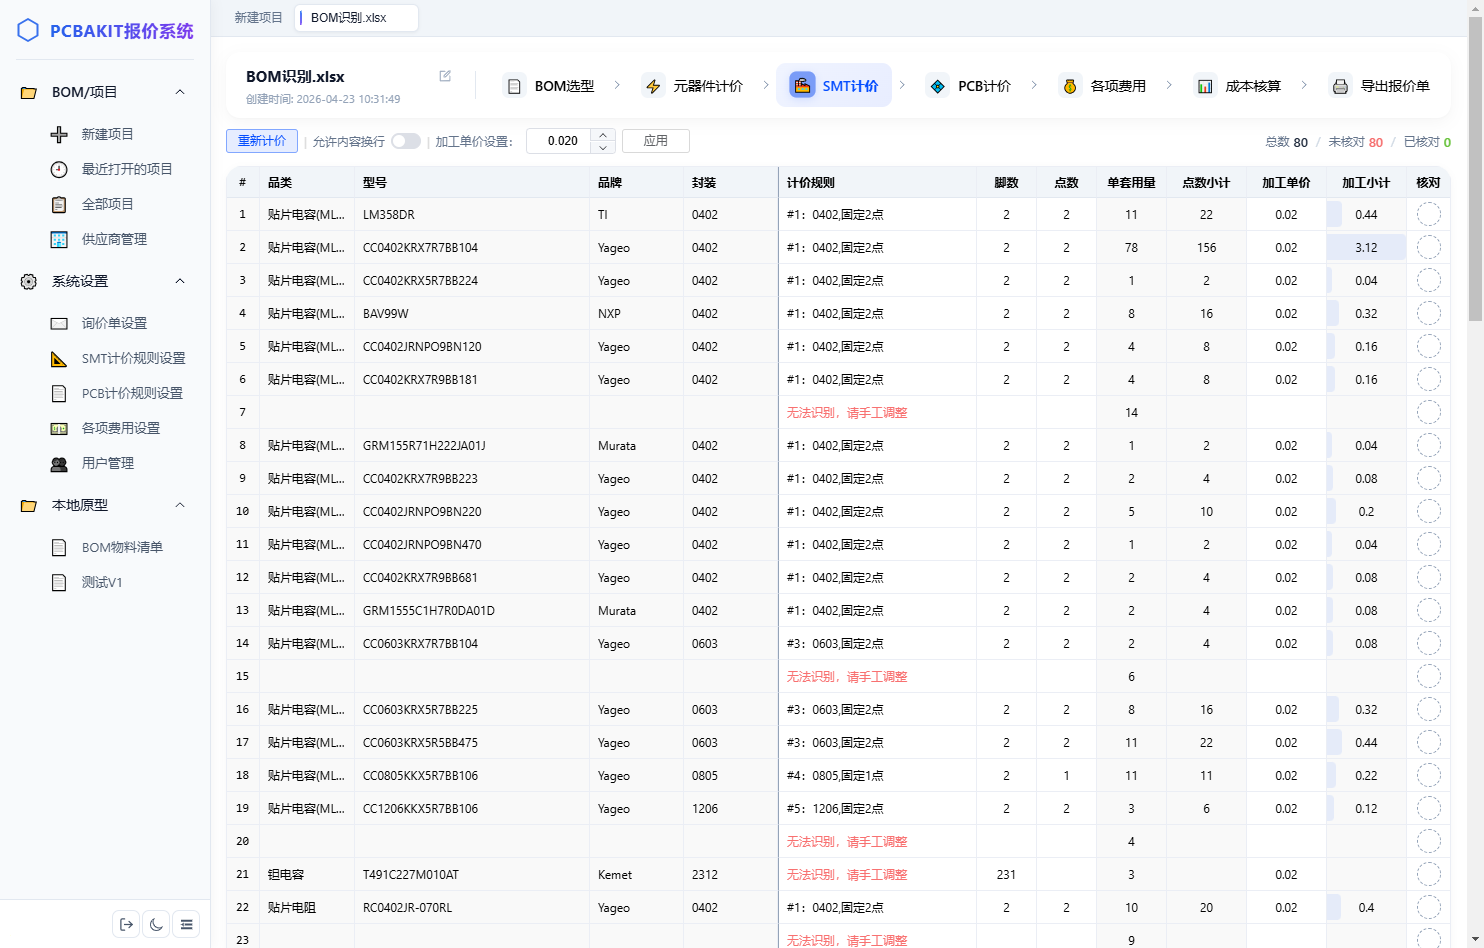Screen dimensions: 1484x948
Task: Click the clipboard icon beside 全部项目
Action: click(59, 204)
